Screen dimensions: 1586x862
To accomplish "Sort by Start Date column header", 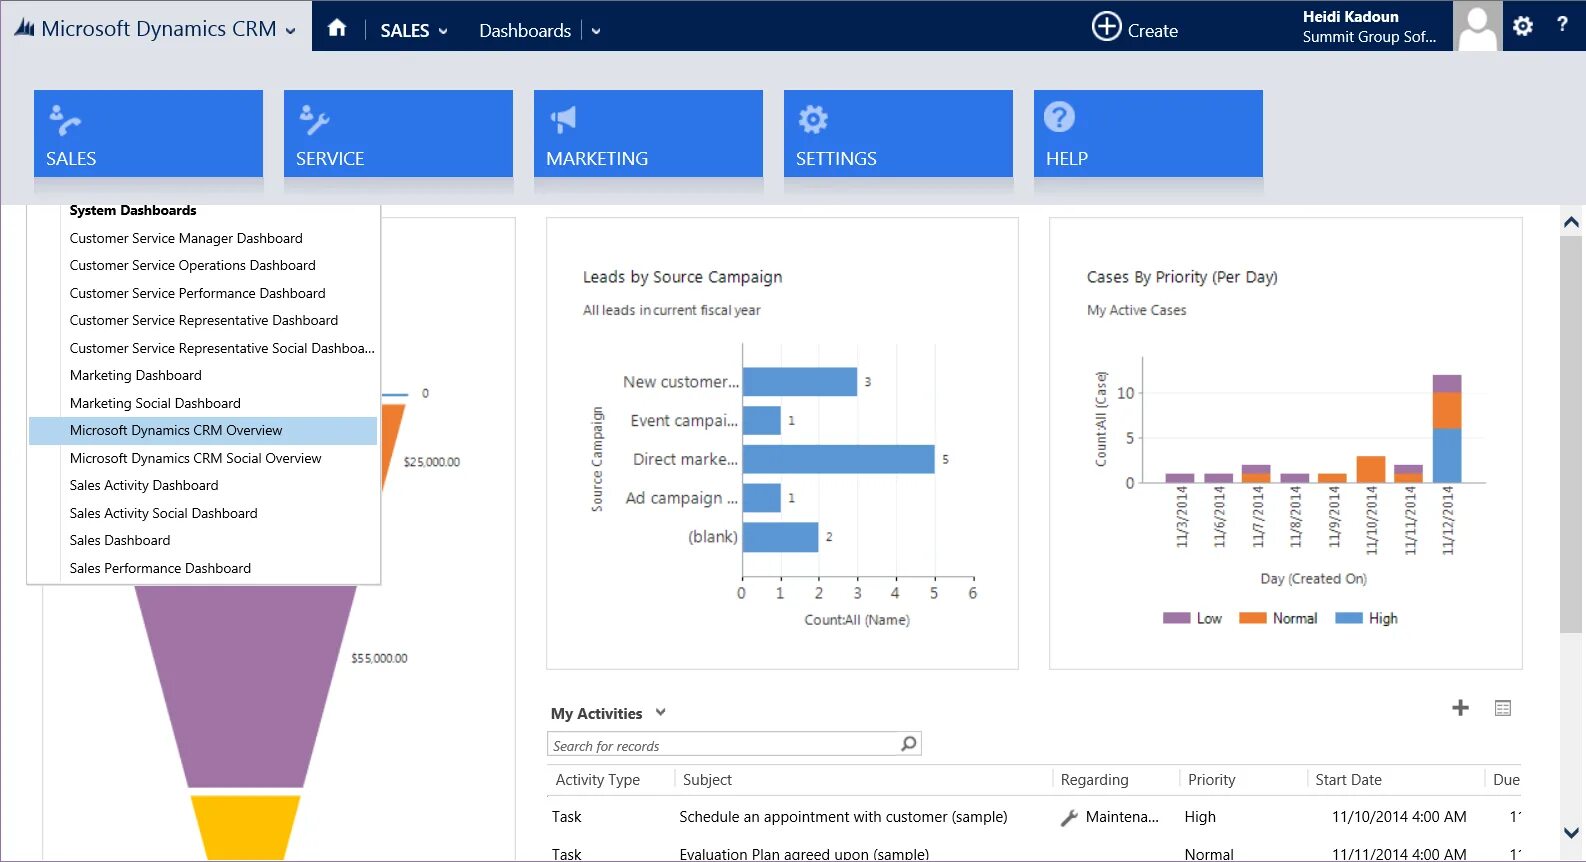I will tap(1348, 780).
